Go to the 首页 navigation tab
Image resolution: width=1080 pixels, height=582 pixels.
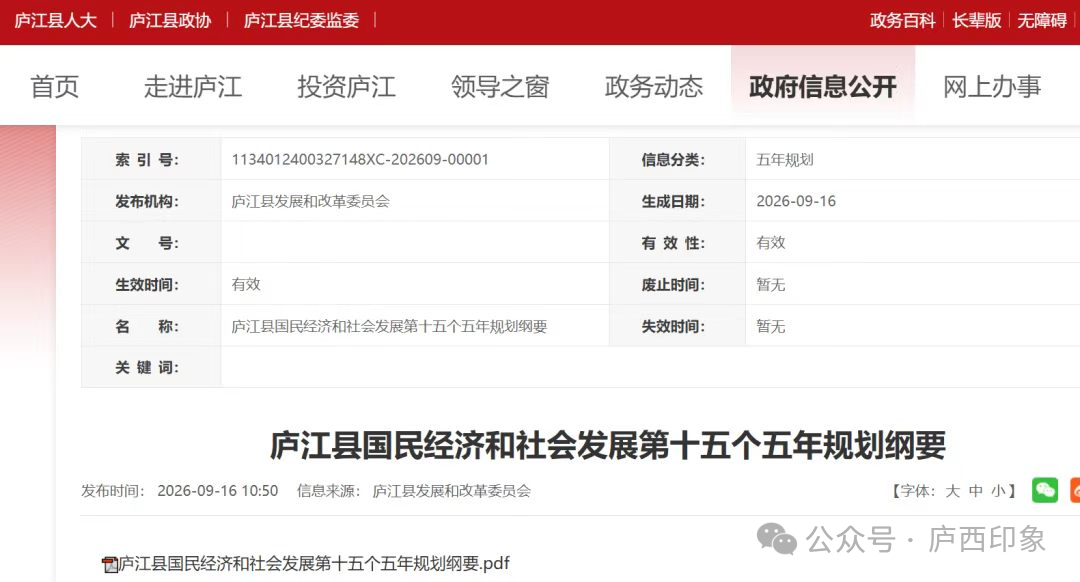(x=55, y=87)
